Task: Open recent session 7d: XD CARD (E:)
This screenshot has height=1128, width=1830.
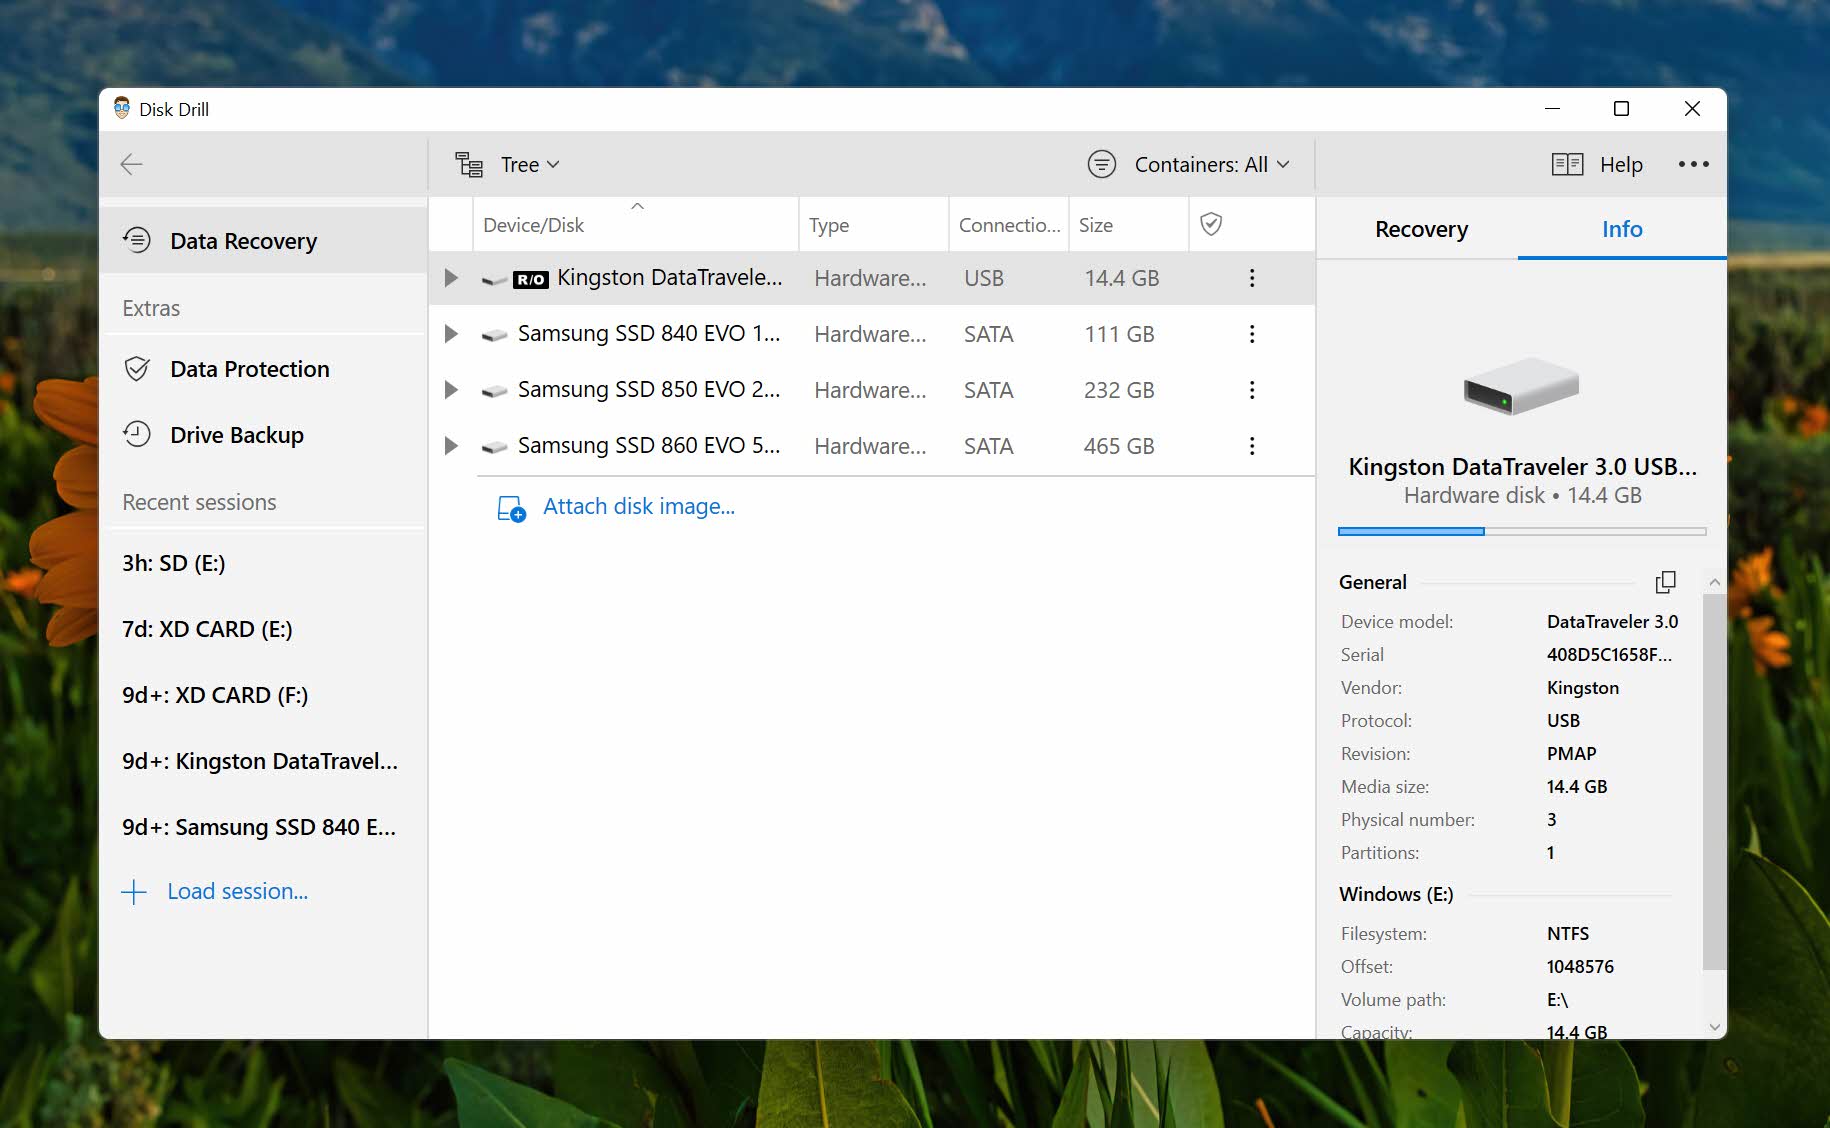Action: coord(264,629)
